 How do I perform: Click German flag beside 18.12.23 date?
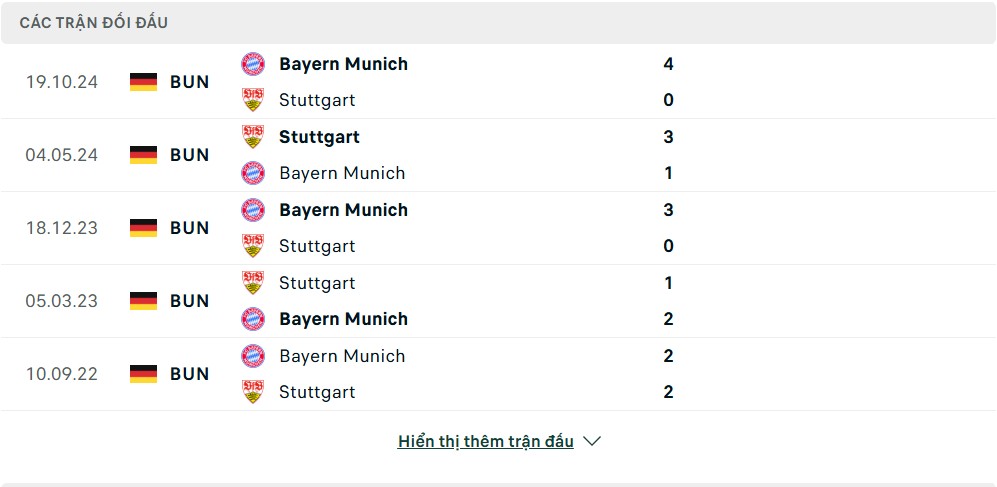(x=144, y=228)
